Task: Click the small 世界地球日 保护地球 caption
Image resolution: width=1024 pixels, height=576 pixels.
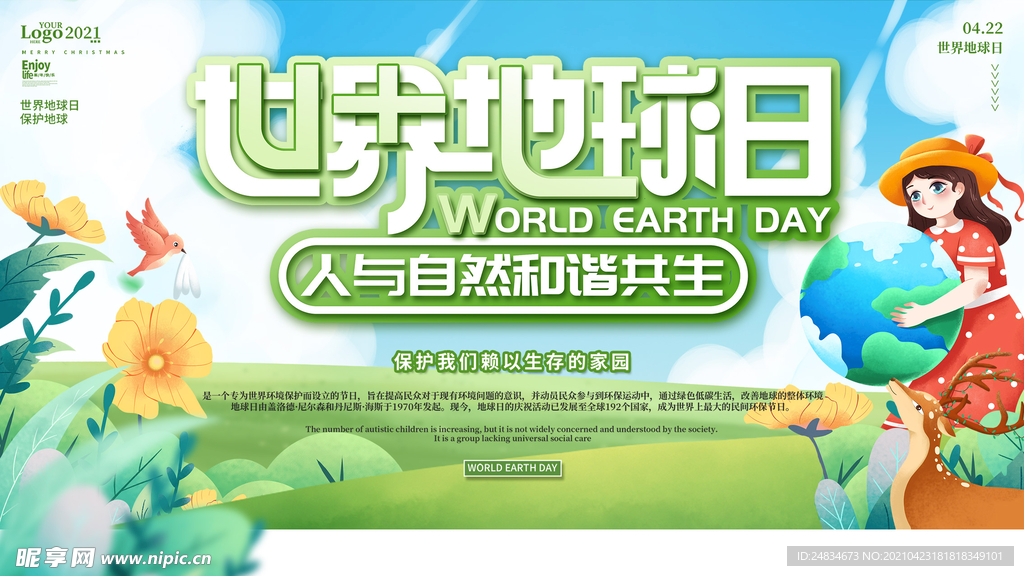Action: coord(50,112)
